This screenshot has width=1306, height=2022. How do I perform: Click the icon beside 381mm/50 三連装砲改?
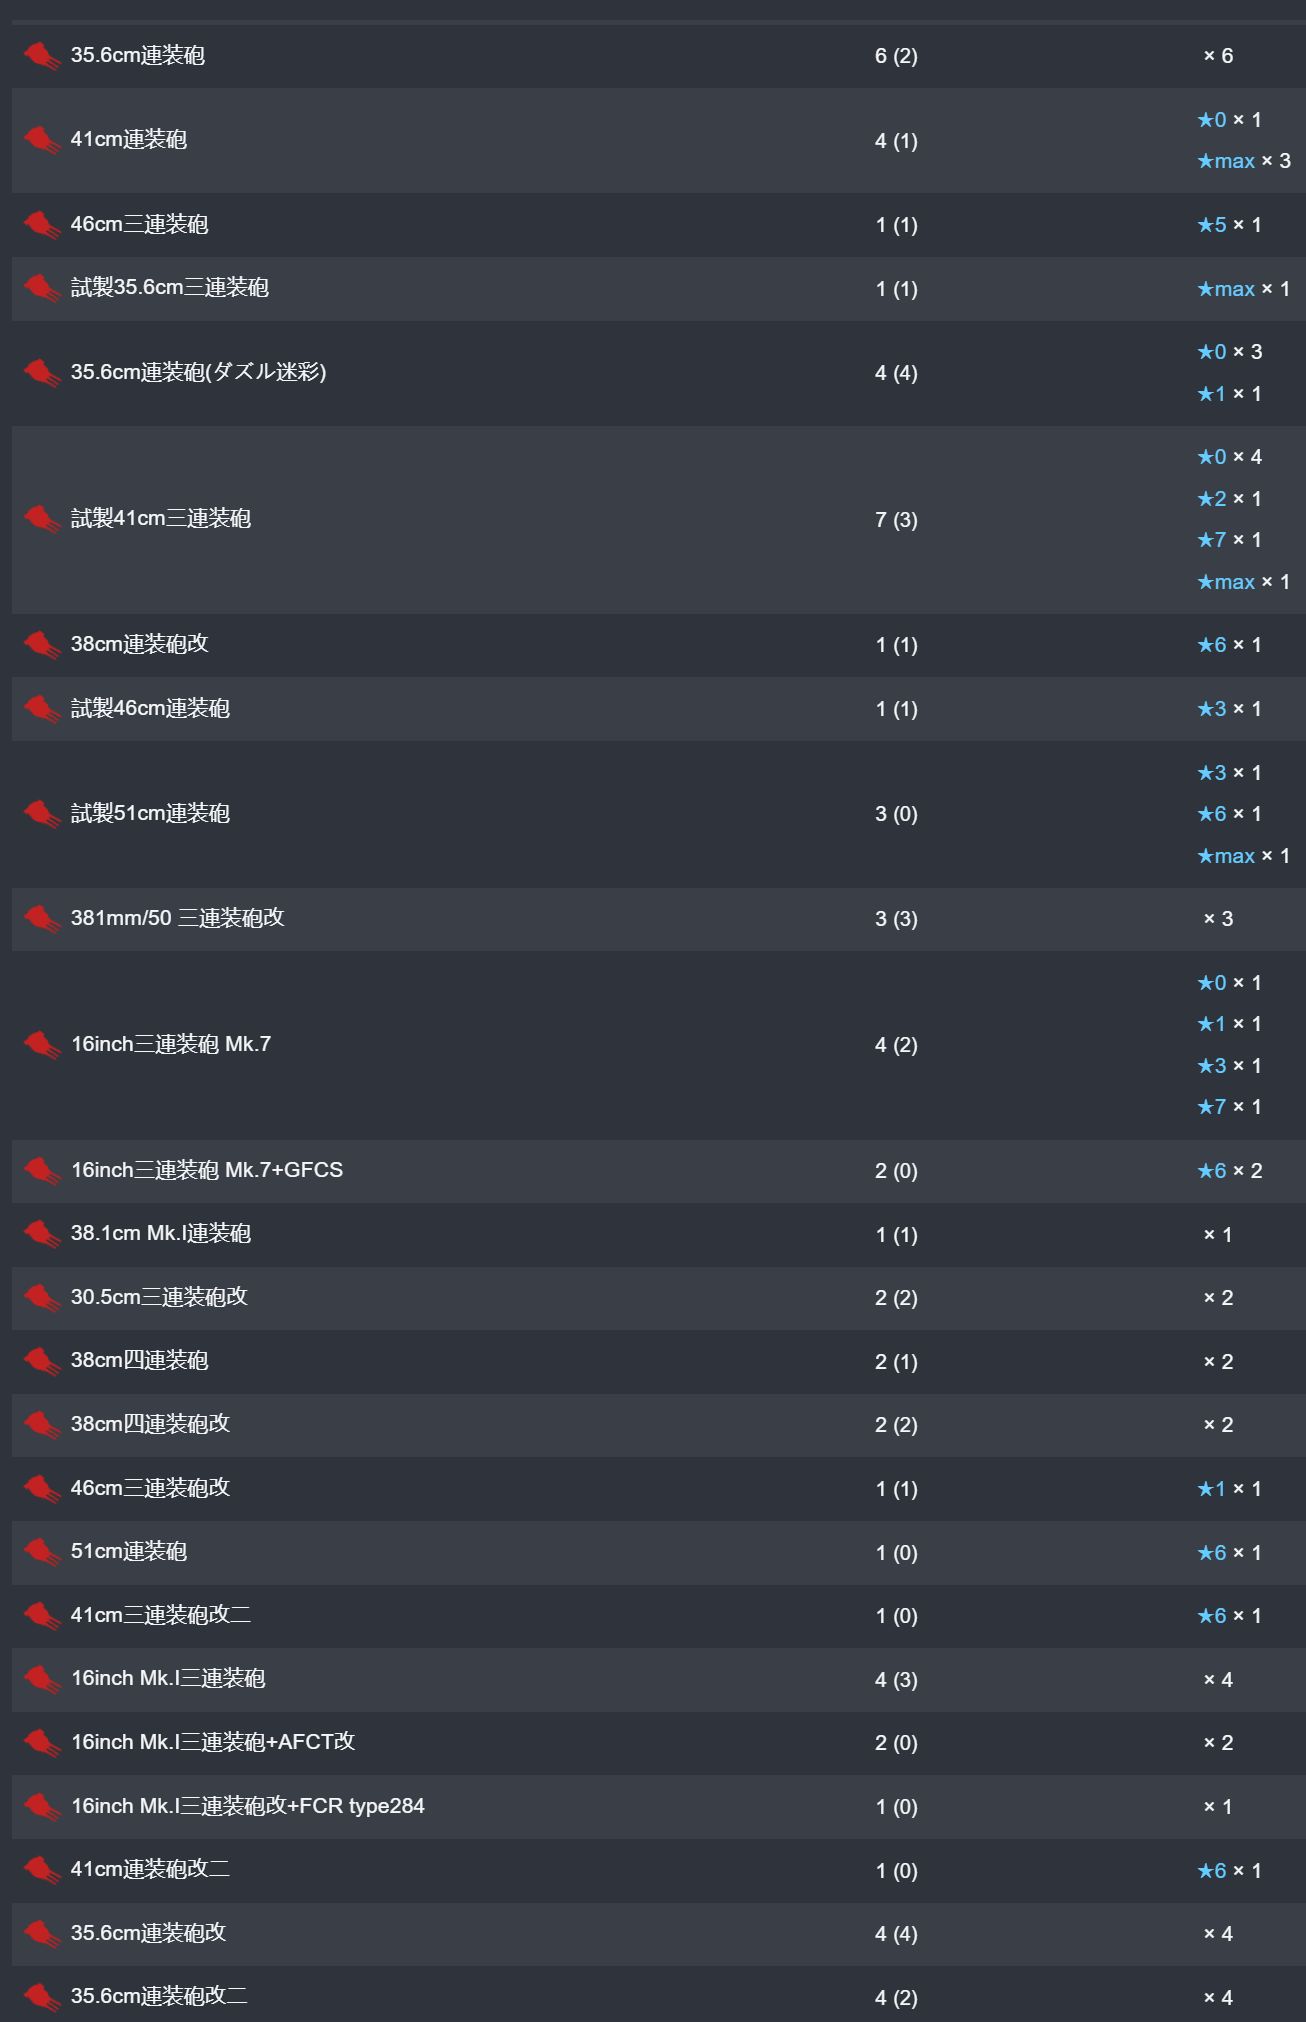pos(42,918)
